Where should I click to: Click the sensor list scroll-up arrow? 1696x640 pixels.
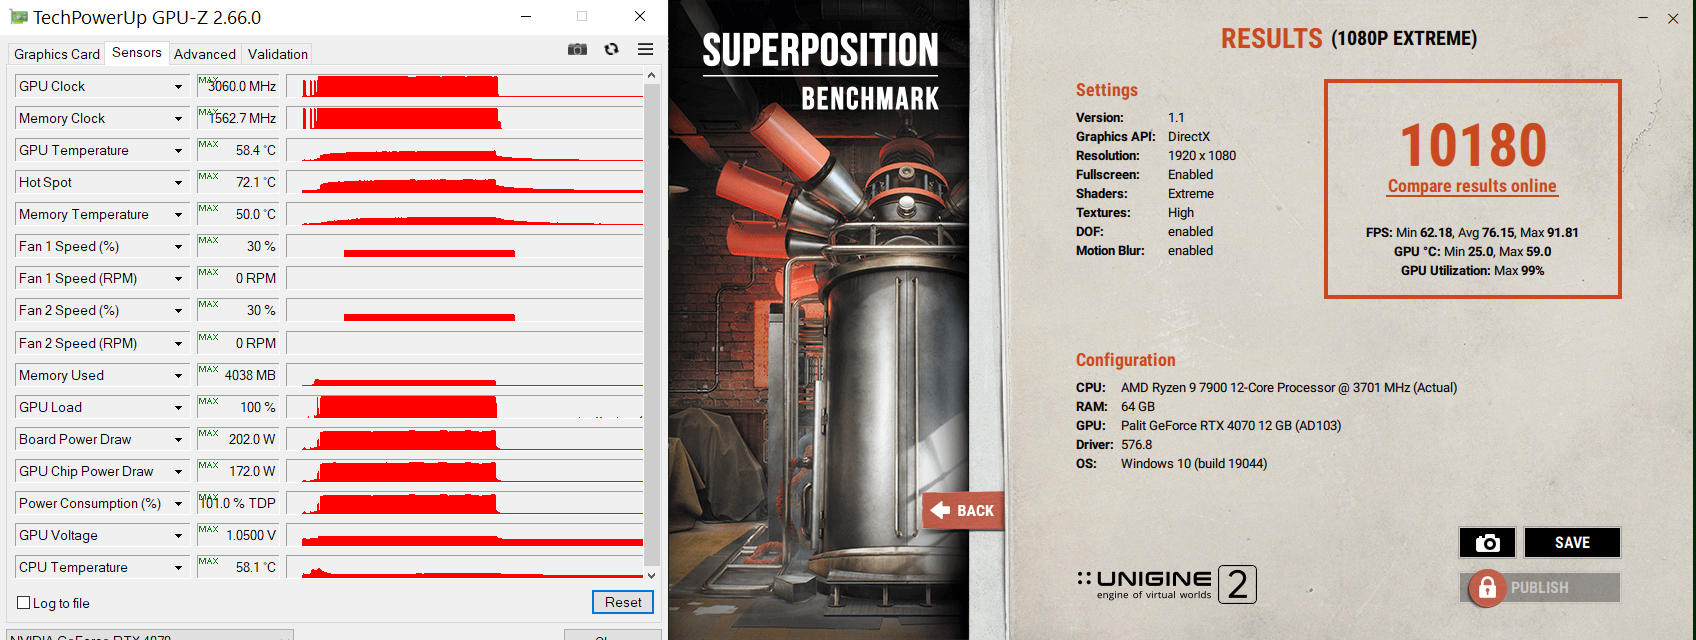(x=652, y=75)
